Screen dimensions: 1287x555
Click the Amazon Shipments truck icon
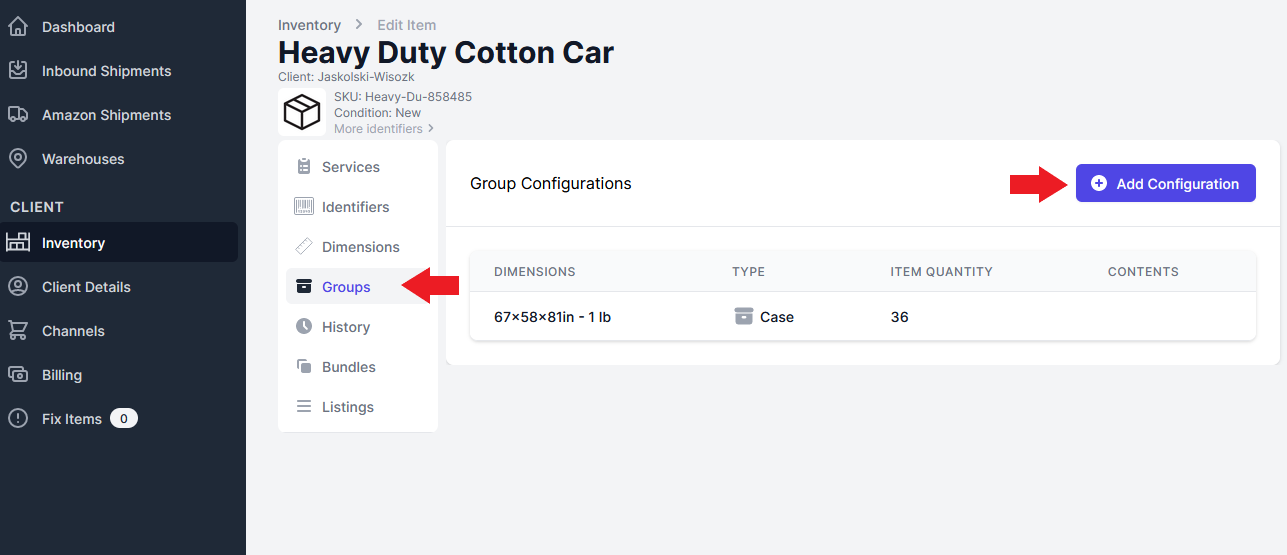tap(18, 115)
